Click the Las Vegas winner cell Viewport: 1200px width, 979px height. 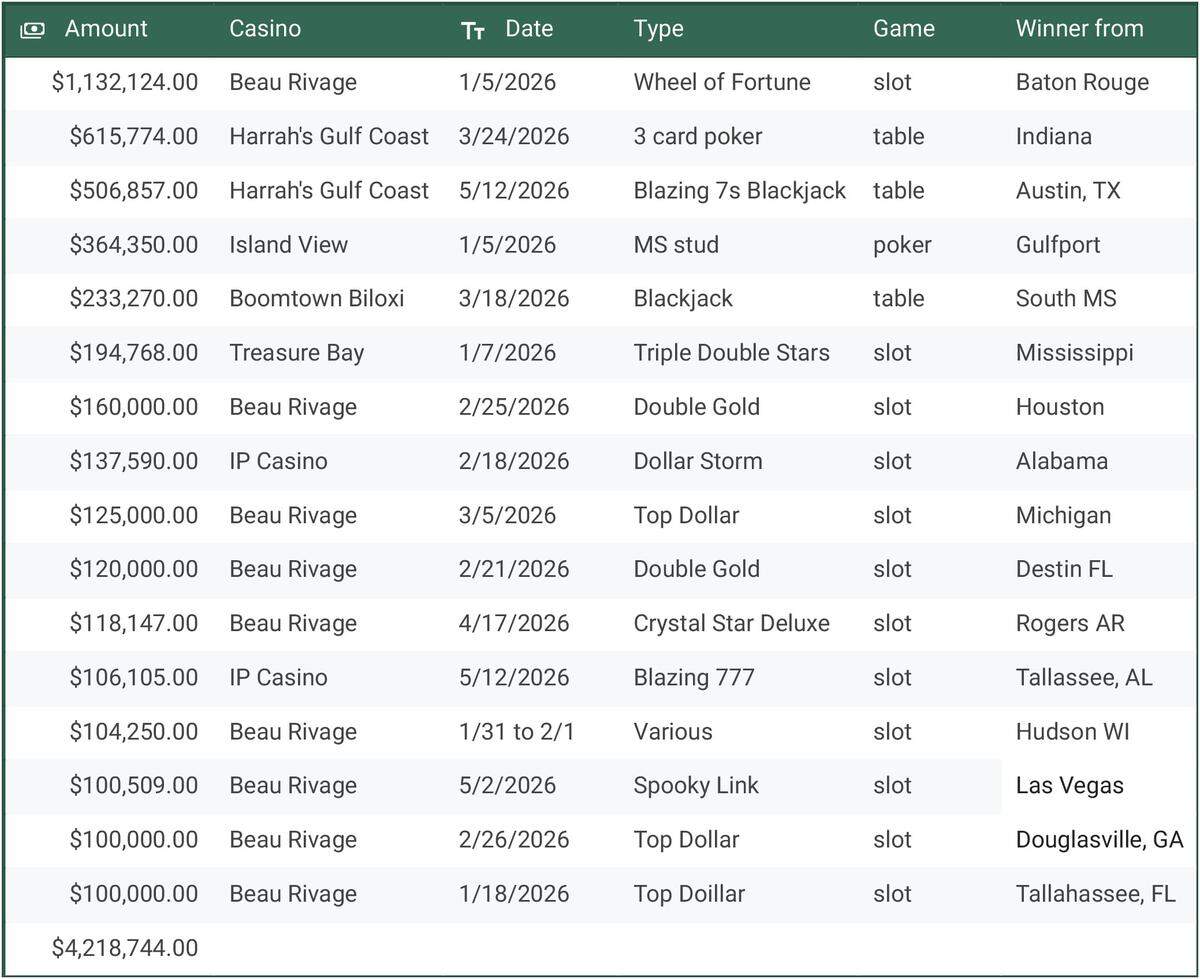pos(1070,784)
